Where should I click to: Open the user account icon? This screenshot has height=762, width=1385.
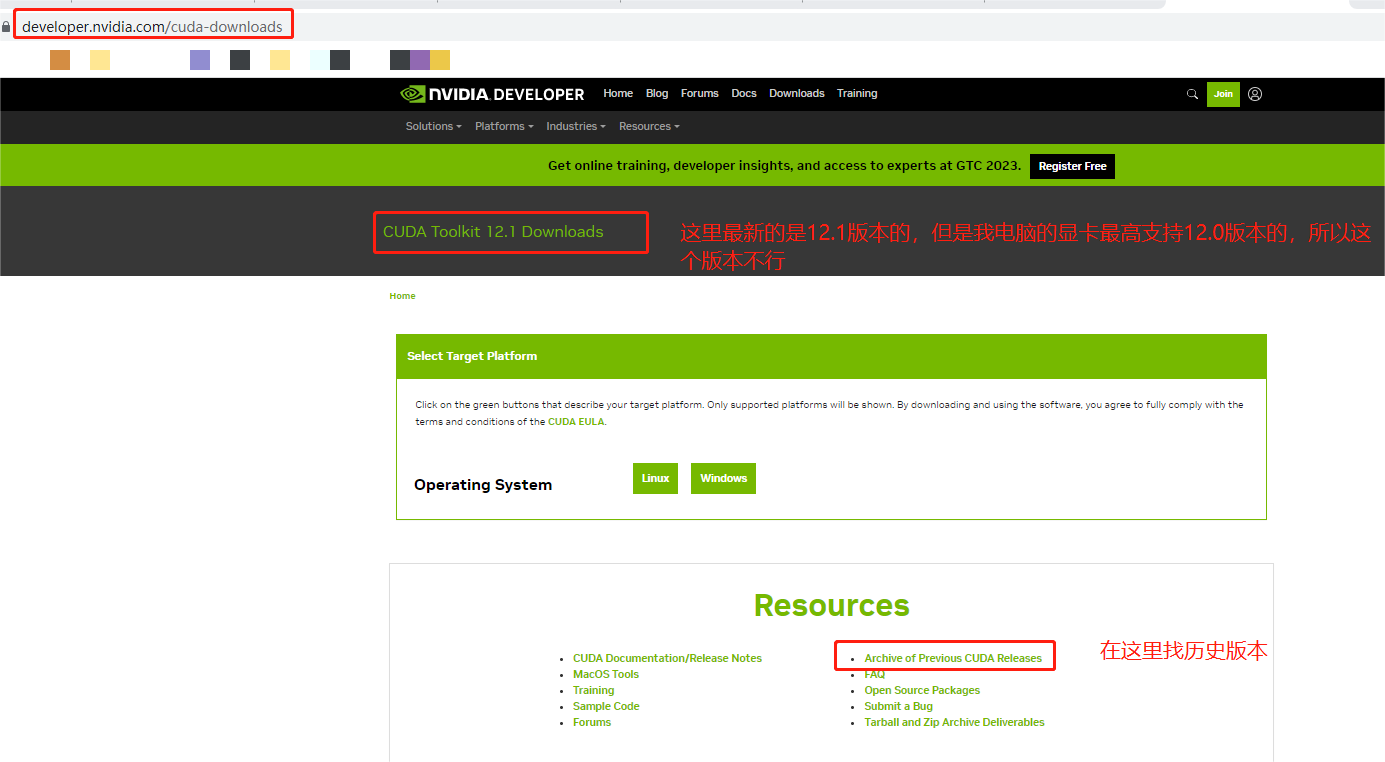1255,94
